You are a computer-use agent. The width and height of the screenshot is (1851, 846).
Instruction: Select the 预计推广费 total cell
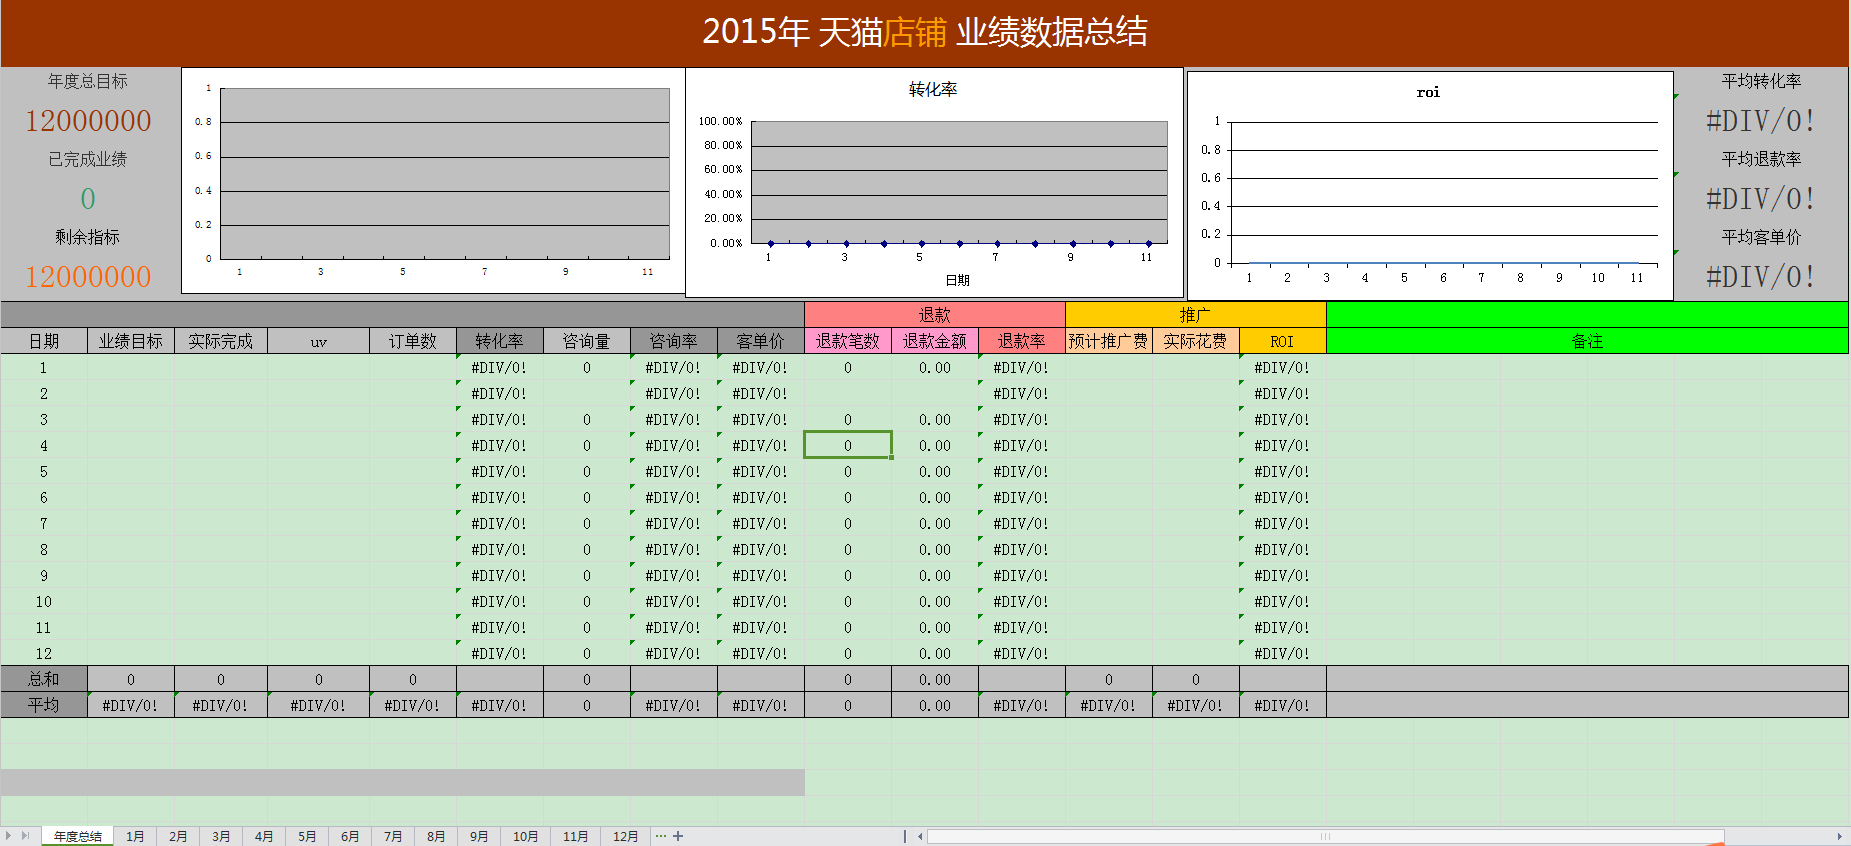coord(1109,679)
